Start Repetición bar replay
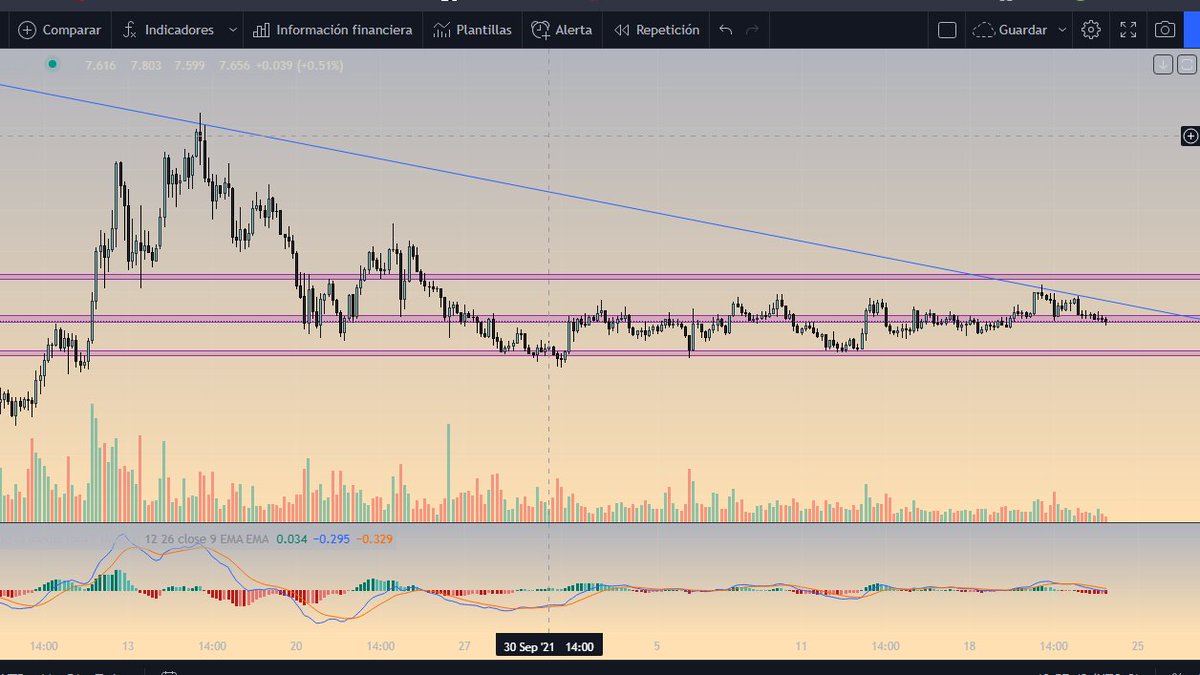Image resolution: width=1200 pixels, height=675 pixels. pyautogui.click(x=656, y=30)
